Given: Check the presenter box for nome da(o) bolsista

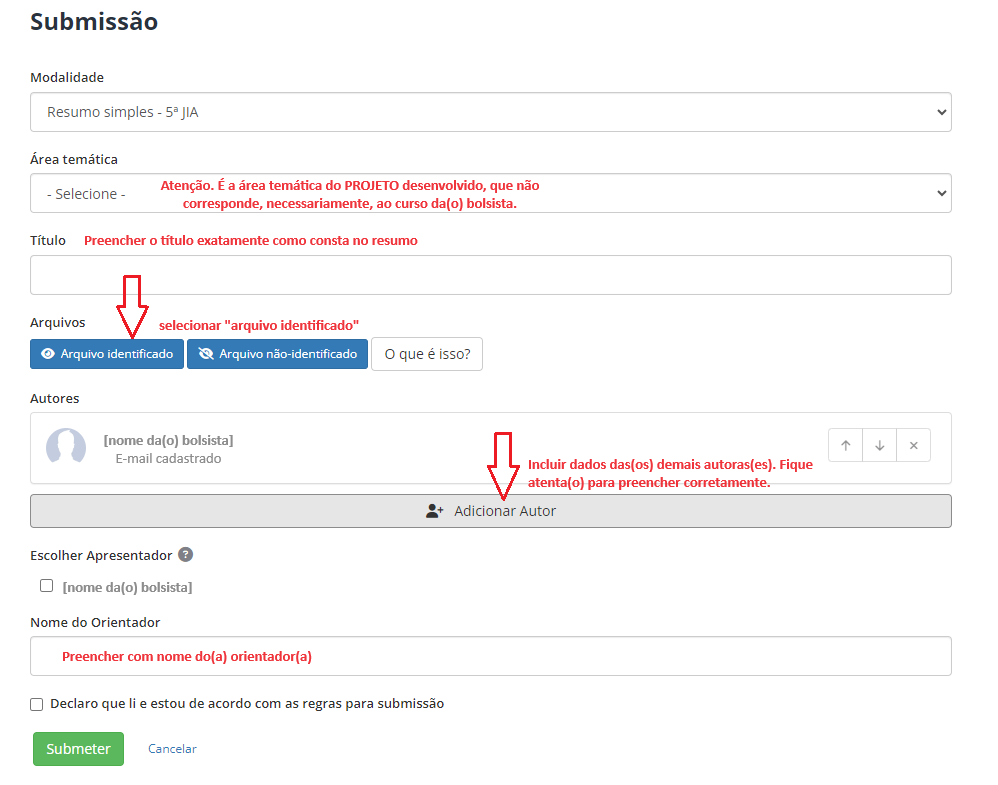Looking at the screenshot, I should [46, 586].
